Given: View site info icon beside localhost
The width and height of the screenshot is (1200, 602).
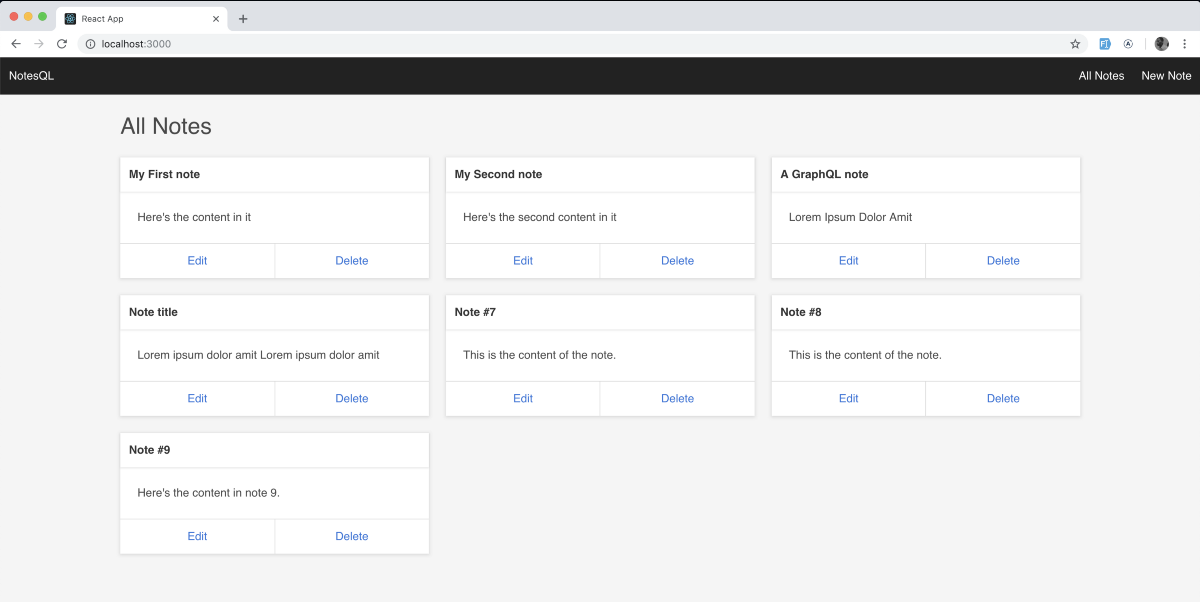Looking at the screenshot, I should (x=90, y=44).
